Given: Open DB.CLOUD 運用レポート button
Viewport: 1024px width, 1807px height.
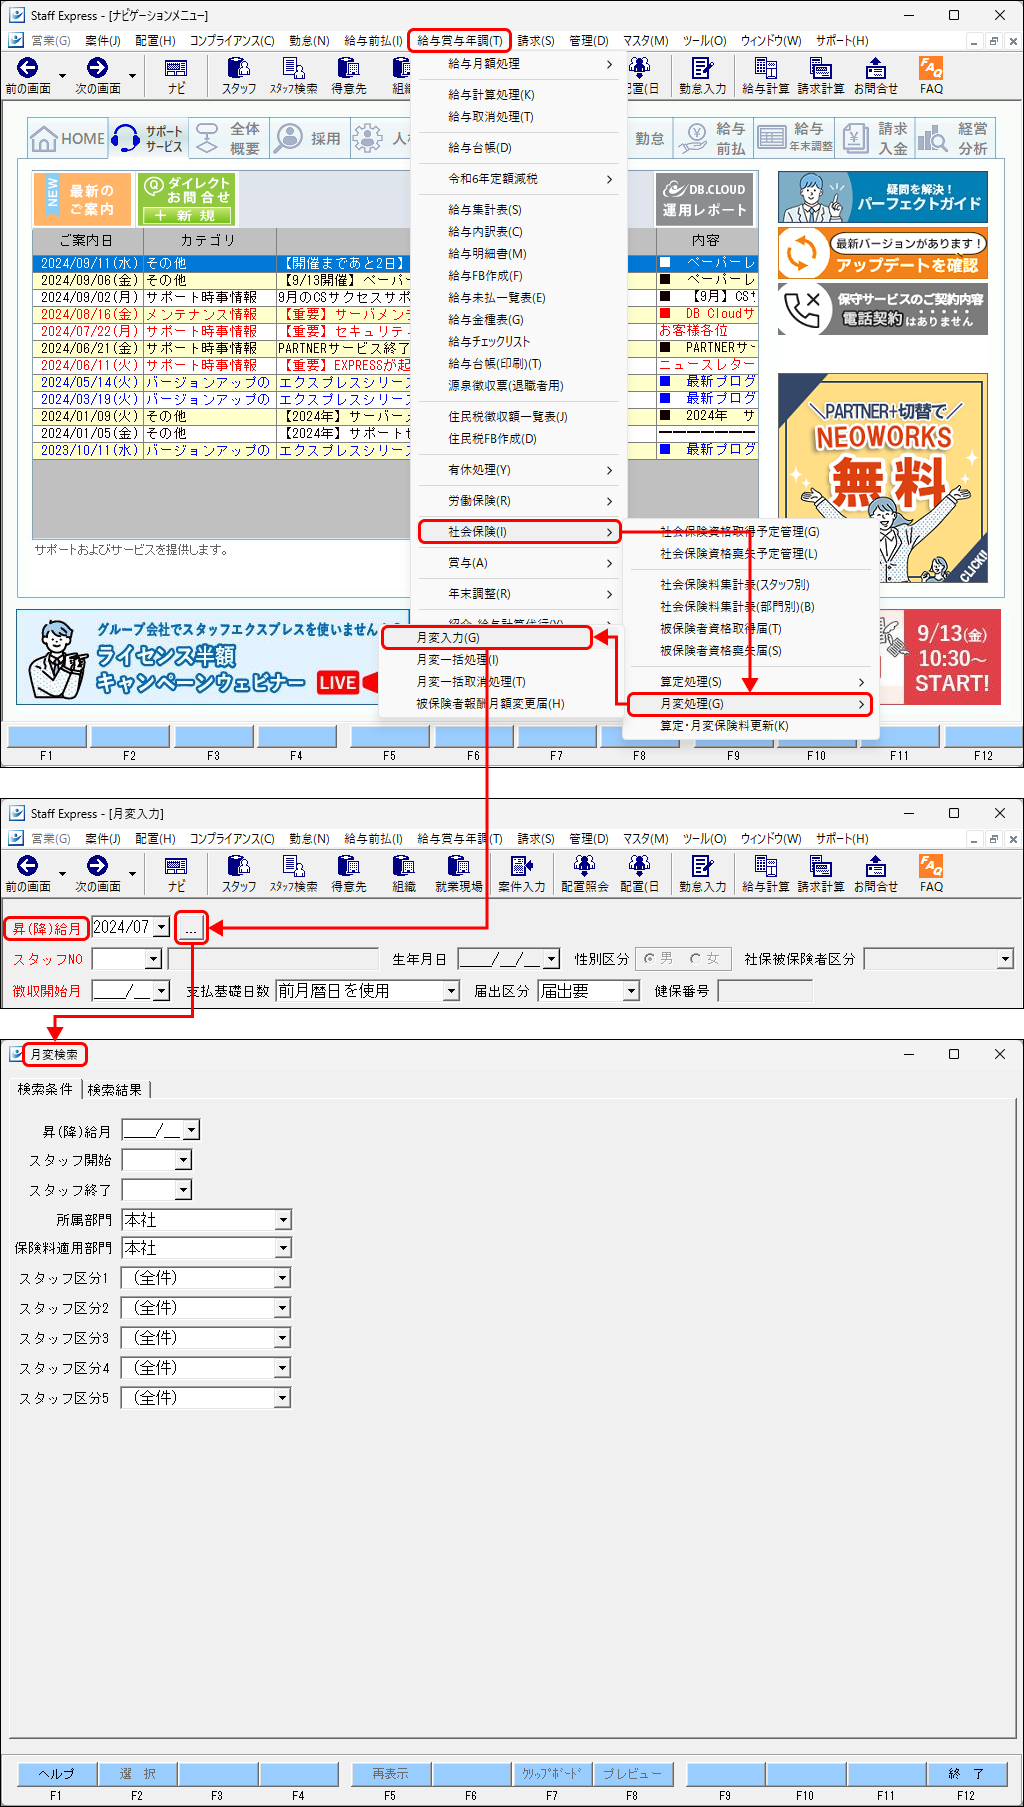Looking at the screenshot, I should pyautogui.click(x=704, y=199).
